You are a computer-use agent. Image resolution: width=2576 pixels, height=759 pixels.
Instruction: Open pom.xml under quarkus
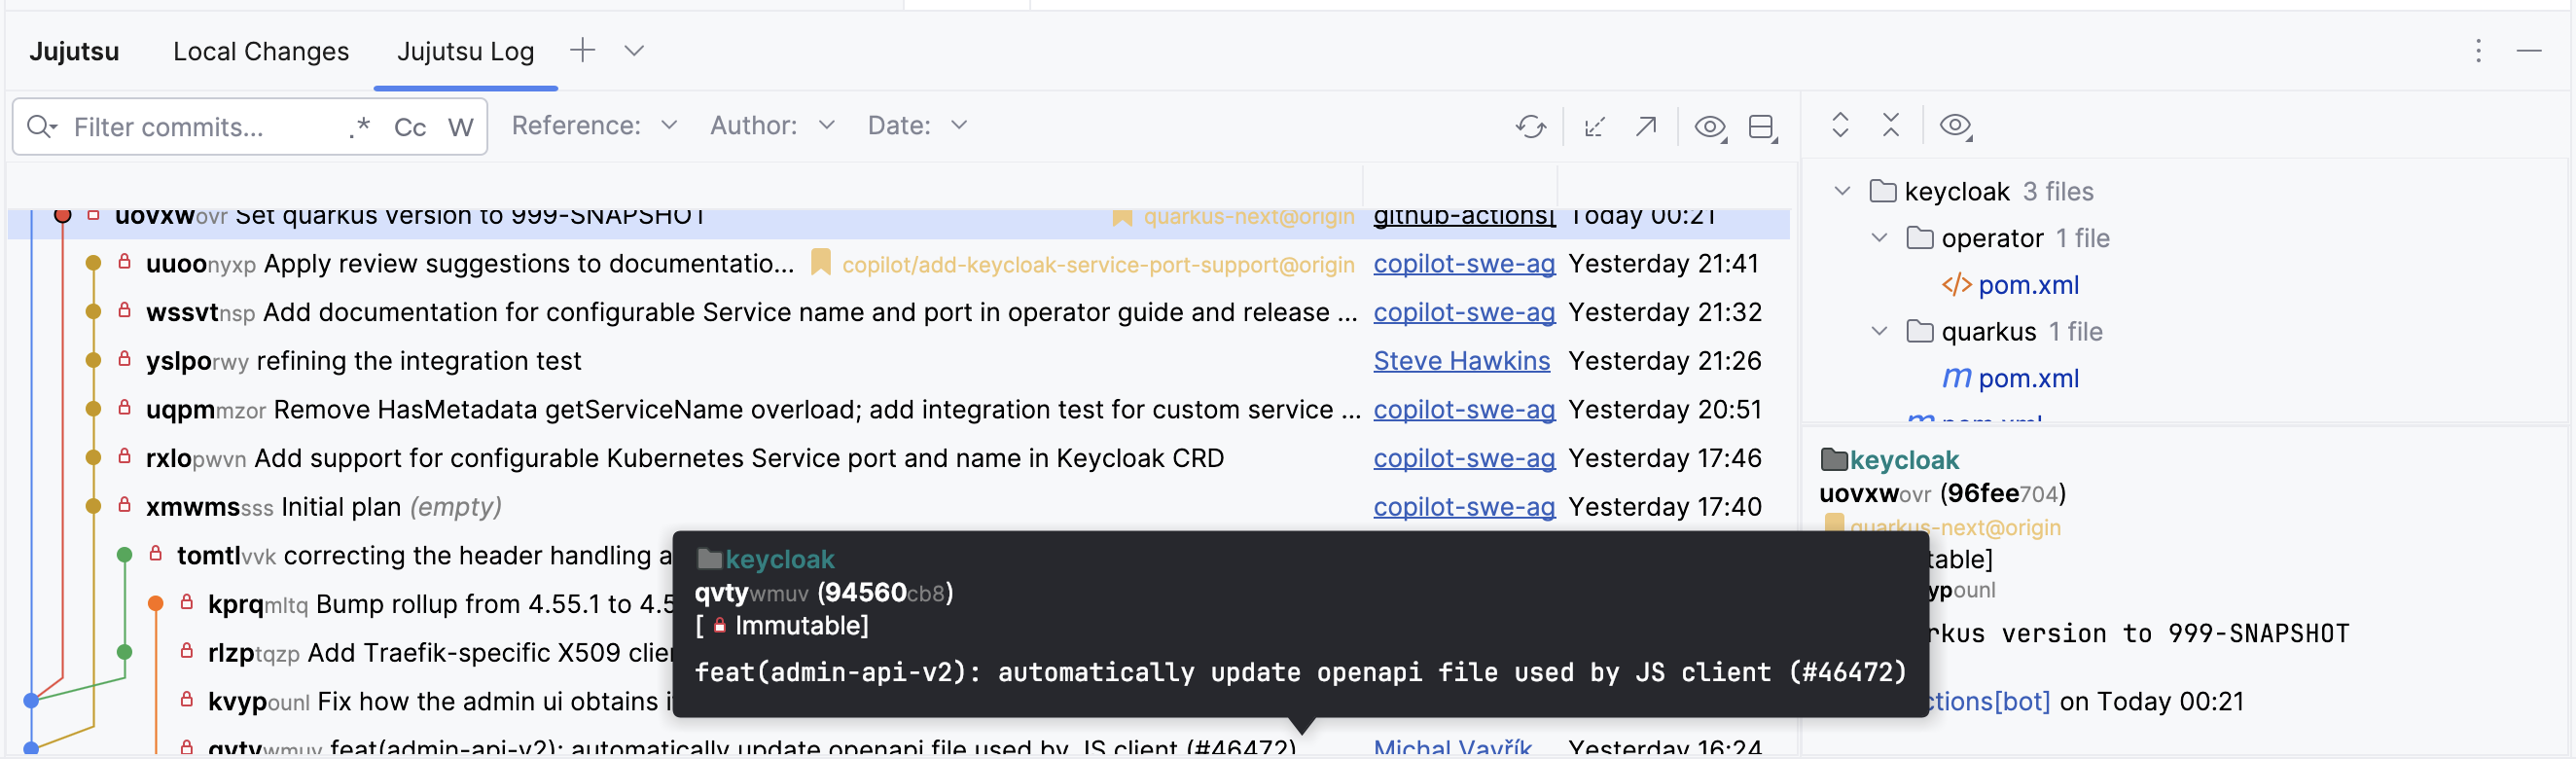click(2028, 378)
